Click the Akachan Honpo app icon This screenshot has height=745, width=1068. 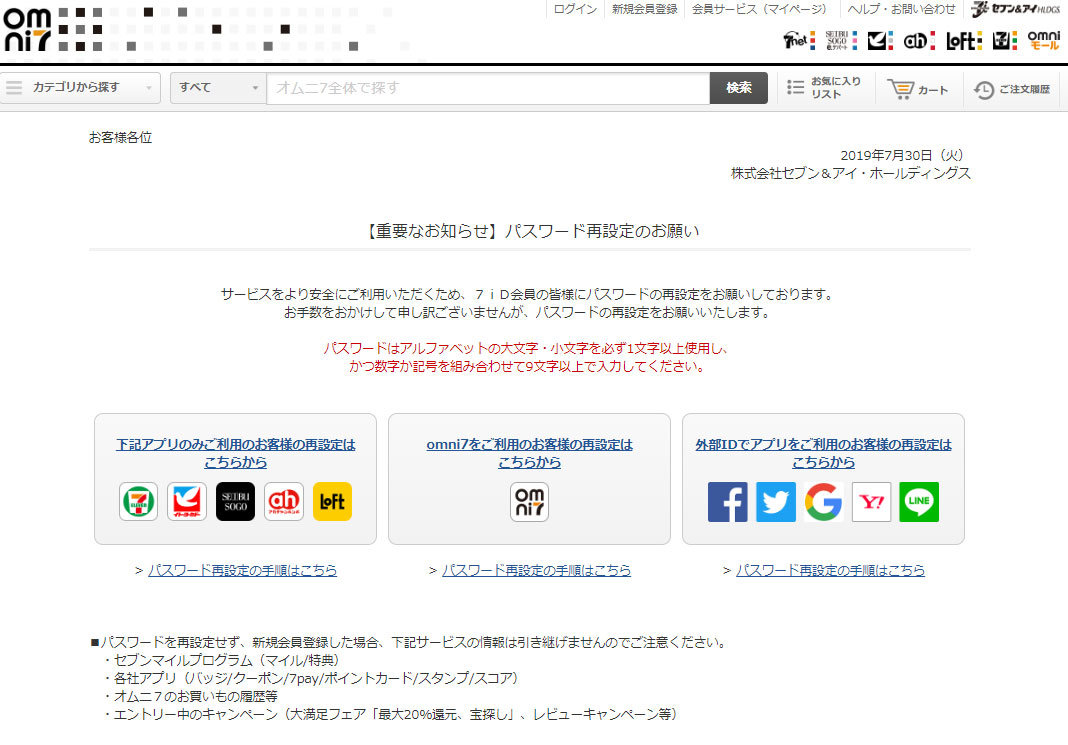tap(284, 502)
